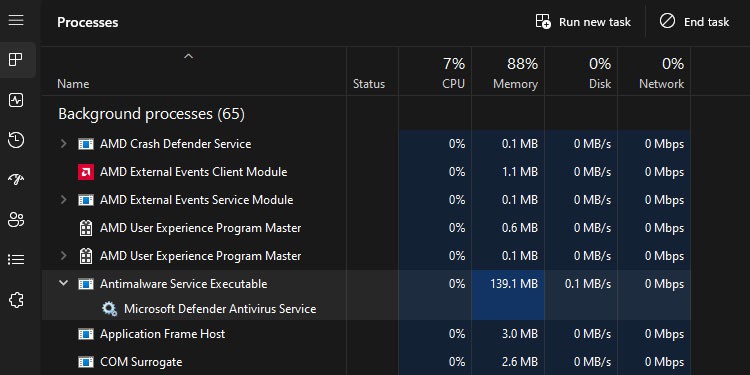Click the Run new task button label
Viewport: 750px width, 375px height.
pyautogui.click(x=595, y=22)
